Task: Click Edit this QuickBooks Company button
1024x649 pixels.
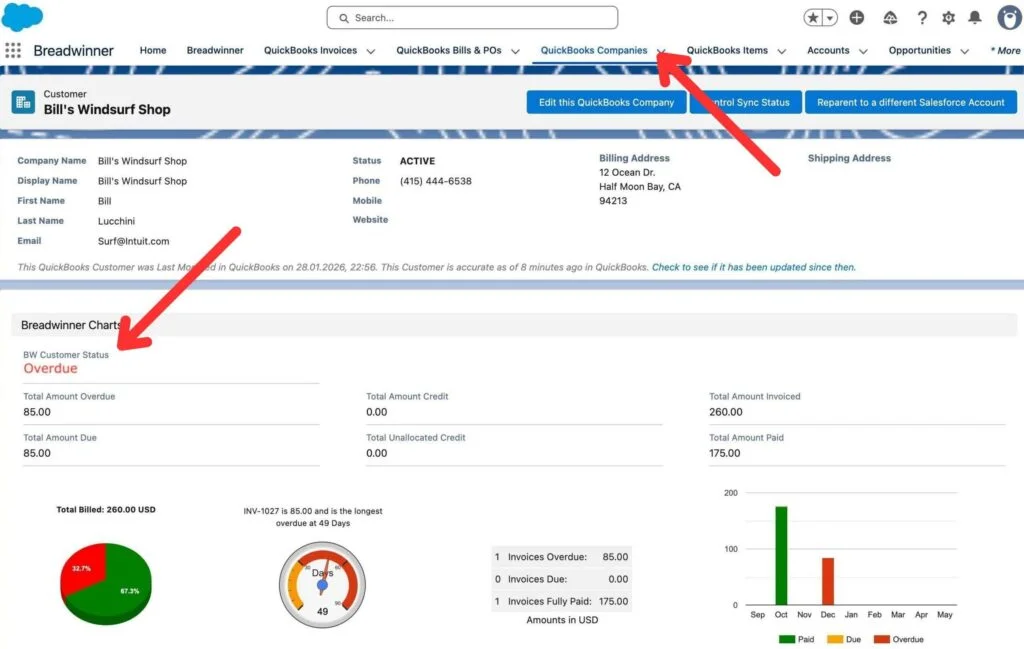Action: tap(606, 102)
